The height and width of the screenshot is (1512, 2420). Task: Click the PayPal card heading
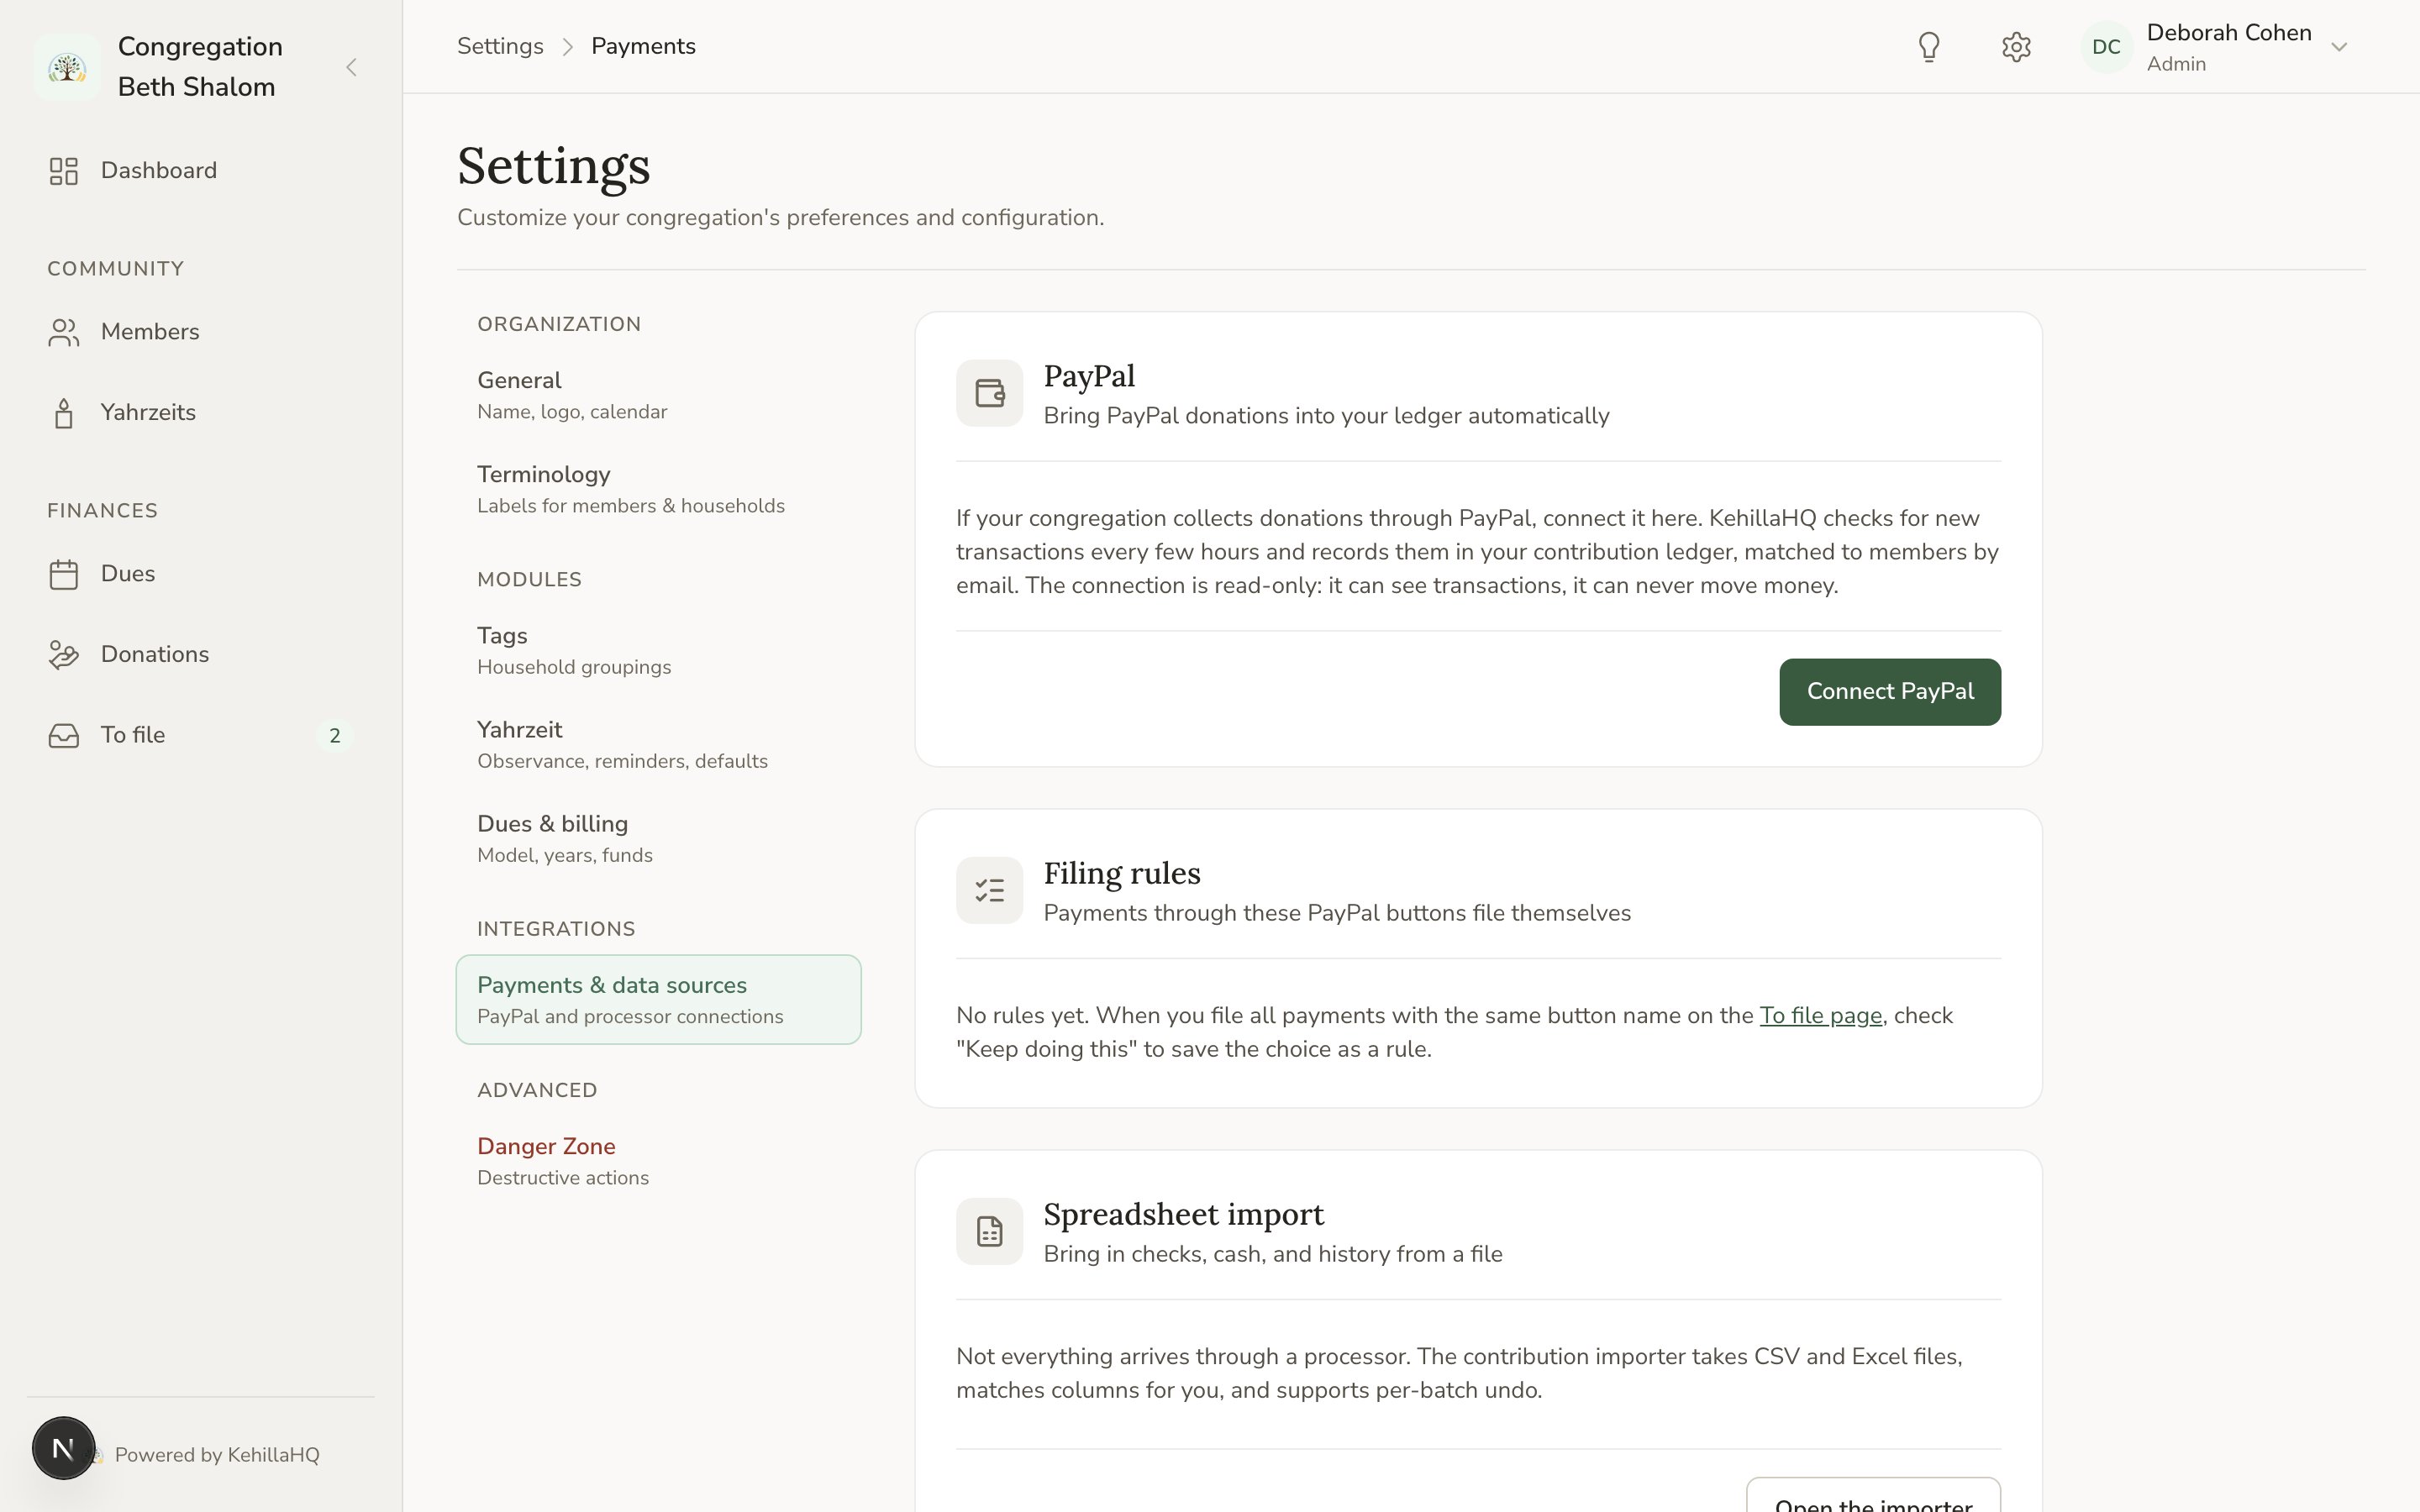pos(1089,376)
